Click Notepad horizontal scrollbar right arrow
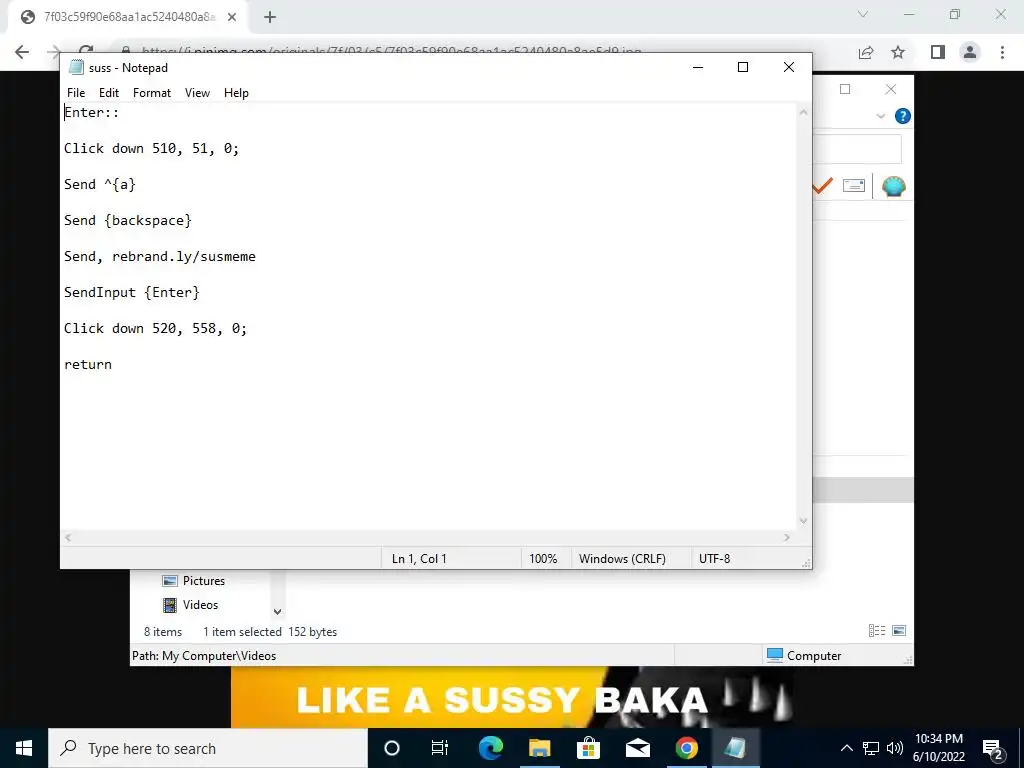This screenshot has height=768, width=1024. point(786,537)
